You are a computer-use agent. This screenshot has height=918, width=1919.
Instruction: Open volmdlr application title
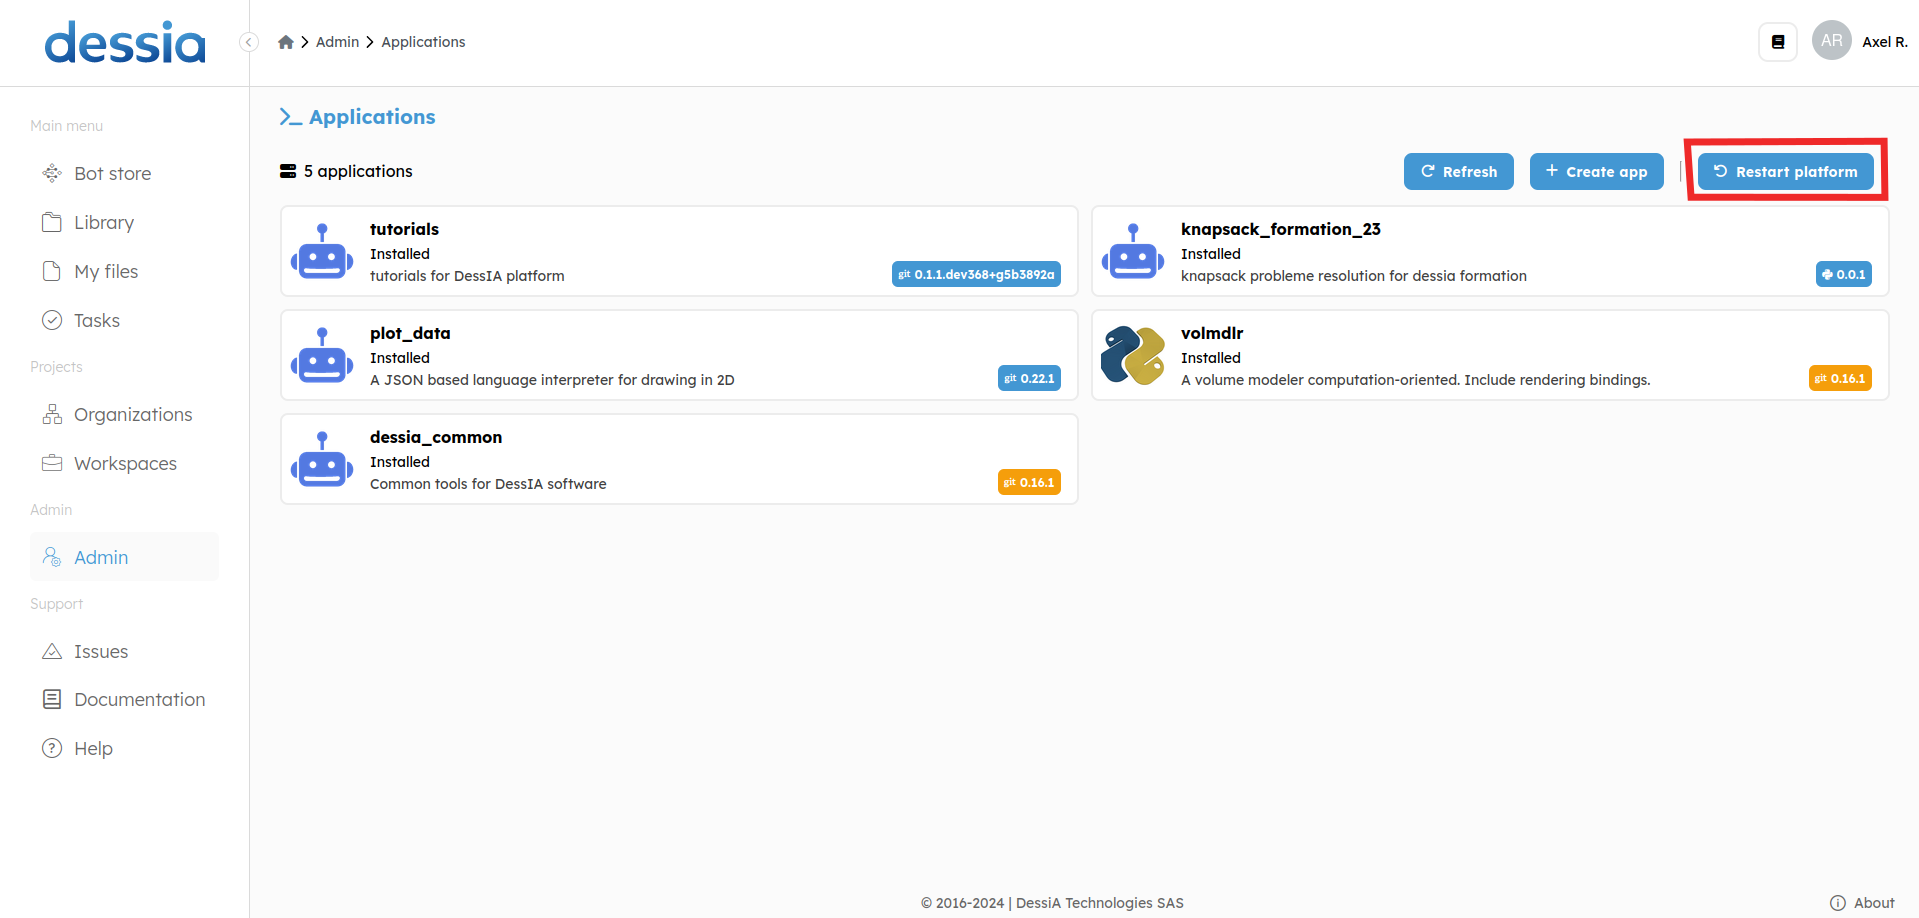click(1212, 333)
